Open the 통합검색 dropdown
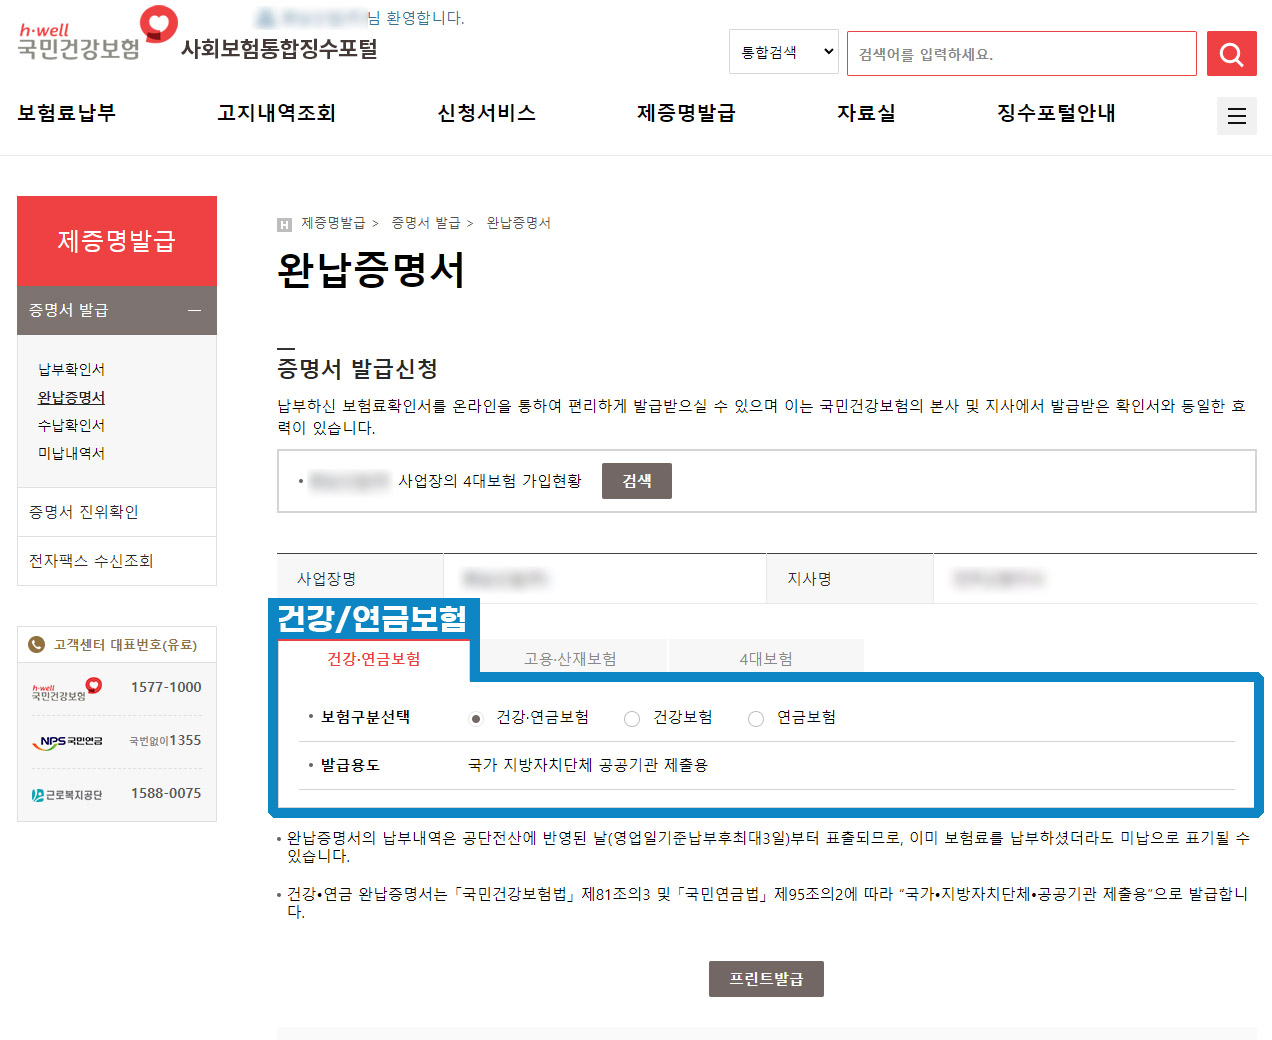 tap(784, 52)
